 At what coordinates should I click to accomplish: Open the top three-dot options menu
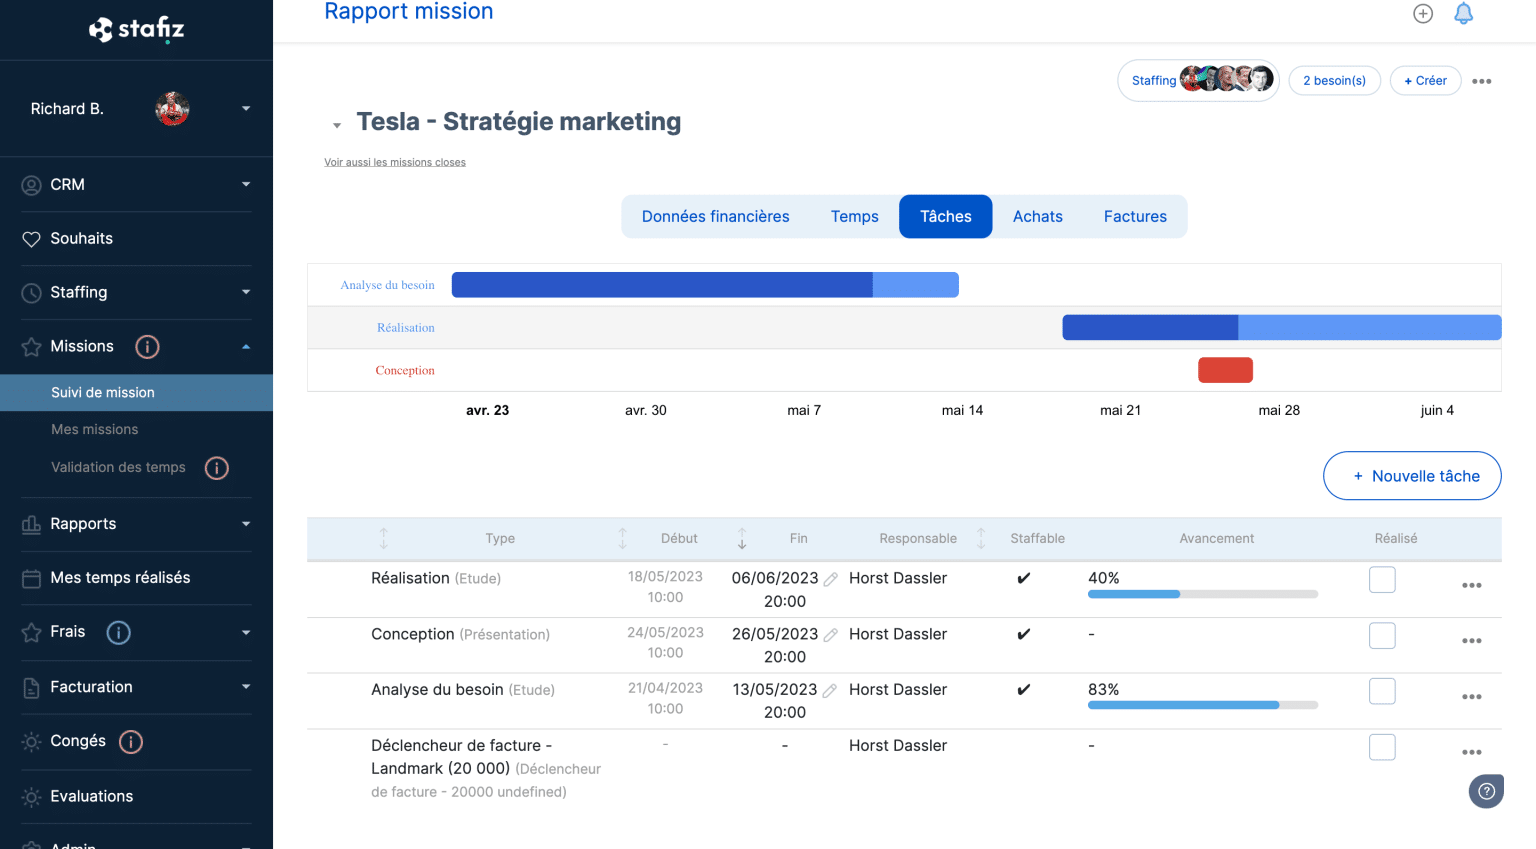(1482, 81)
